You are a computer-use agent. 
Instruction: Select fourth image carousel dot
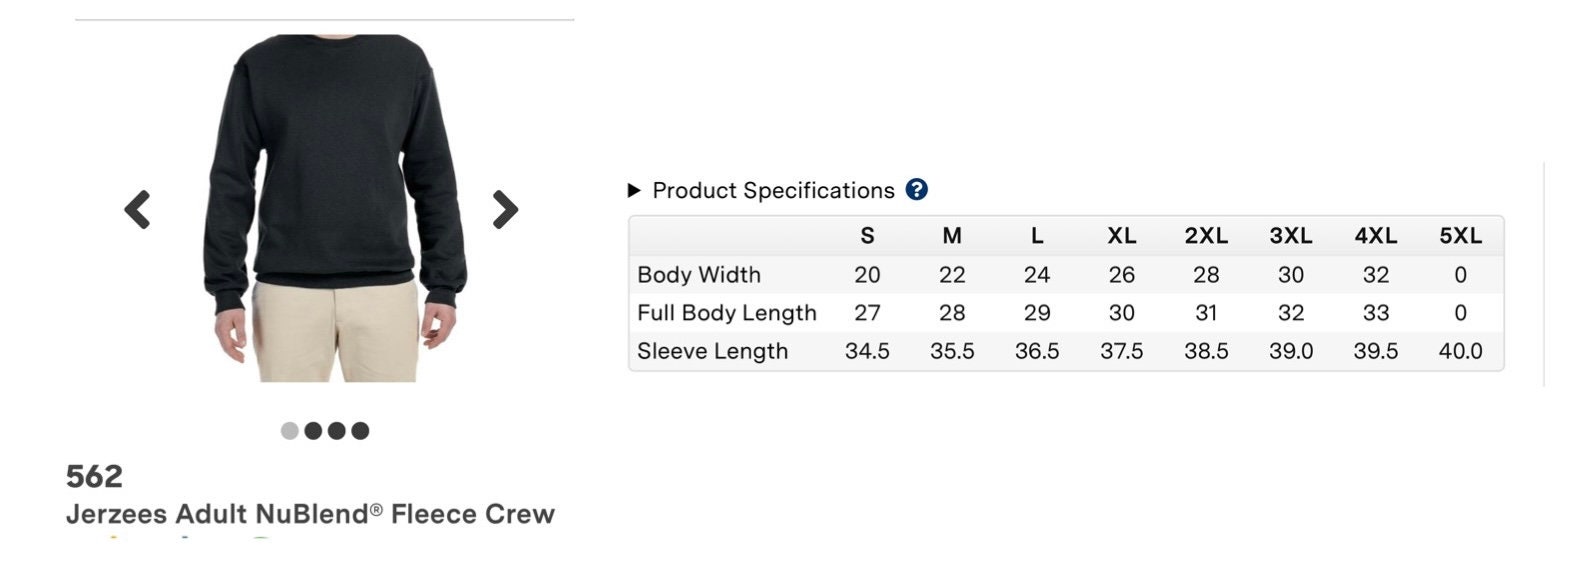[360, 431]
